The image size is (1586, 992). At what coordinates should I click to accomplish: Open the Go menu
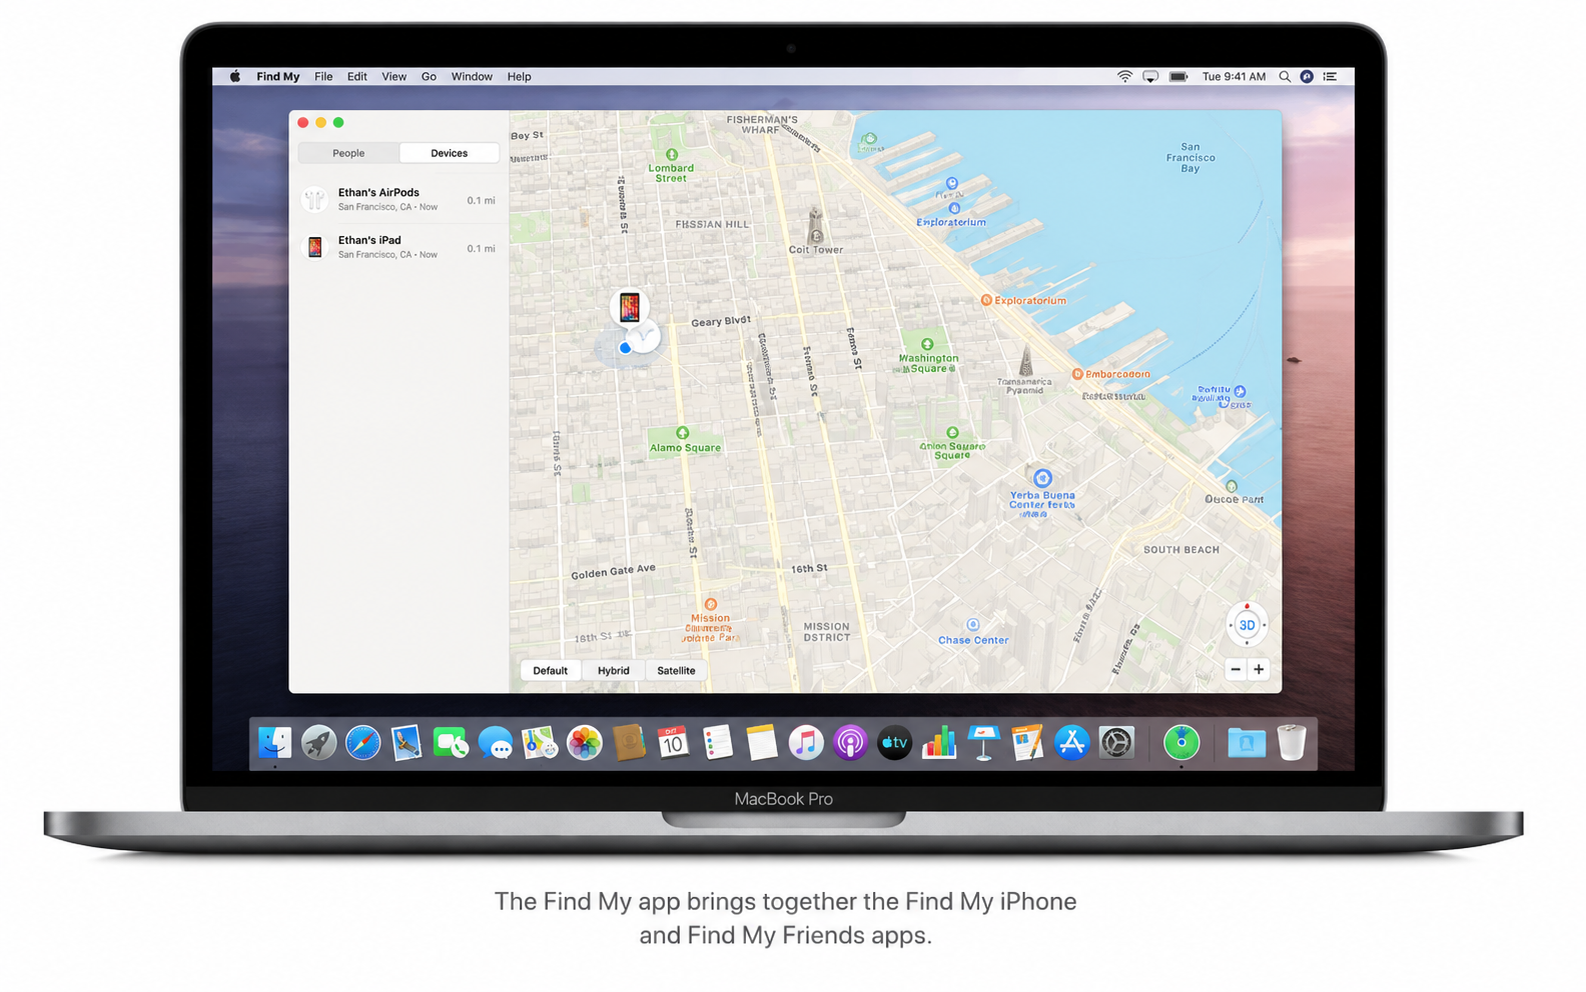428,76
